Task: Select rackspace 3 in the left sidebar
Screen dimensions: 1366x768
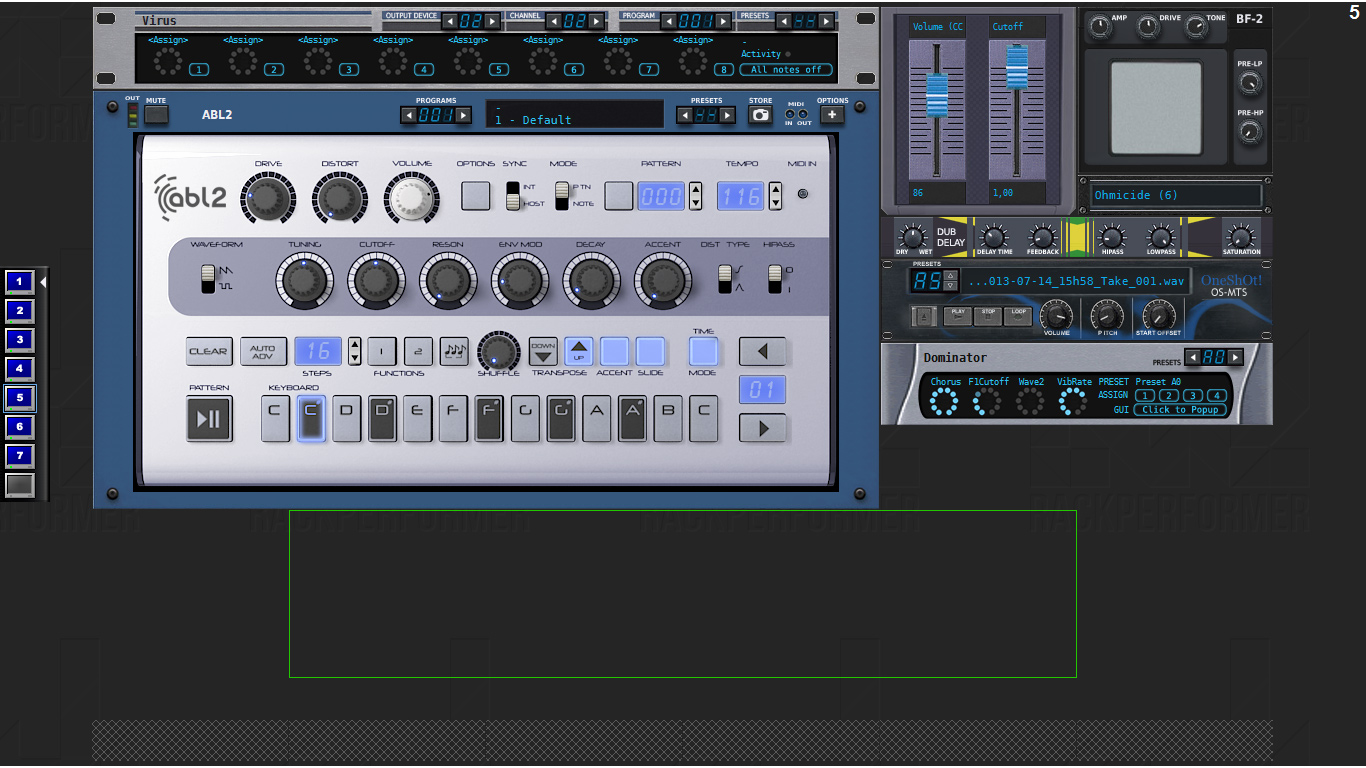Action: [19, 340]
